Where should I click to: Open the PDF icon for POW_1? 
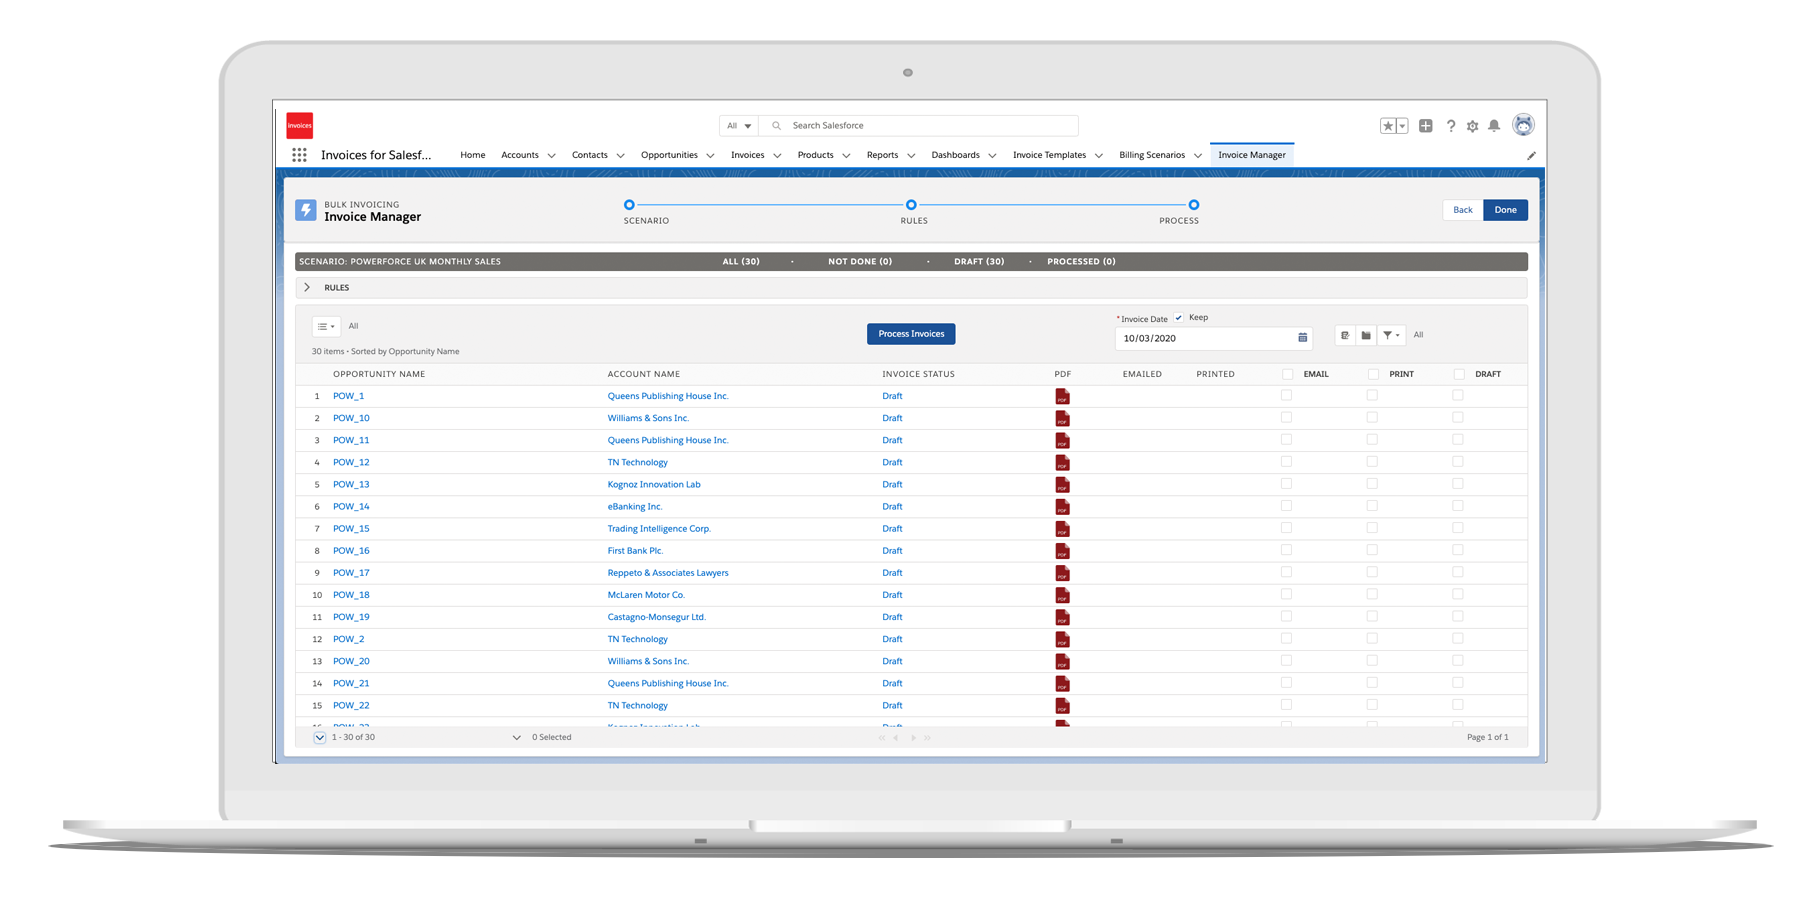pyautogui.click(x=1062, y=397)
